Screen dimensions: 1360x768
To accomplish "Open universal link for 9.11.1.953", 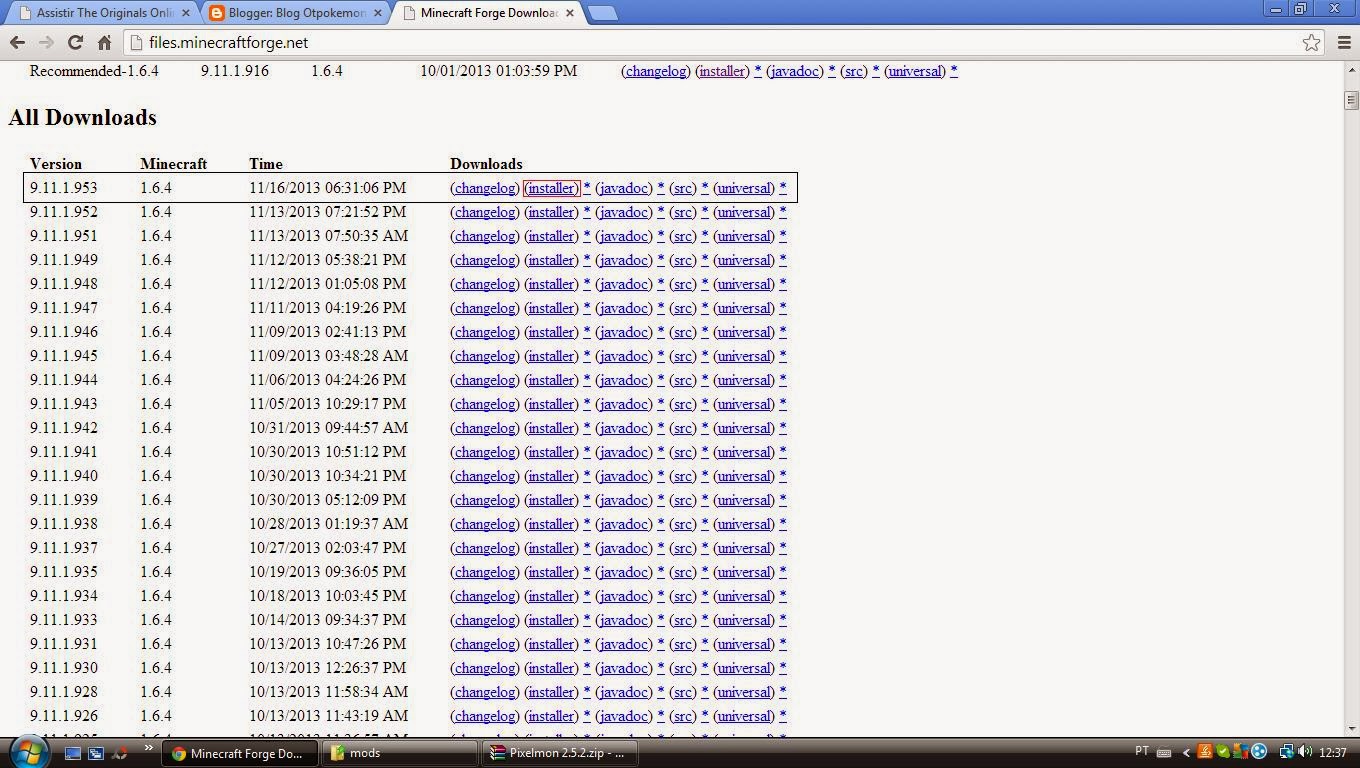I will (x=744, y=188).
